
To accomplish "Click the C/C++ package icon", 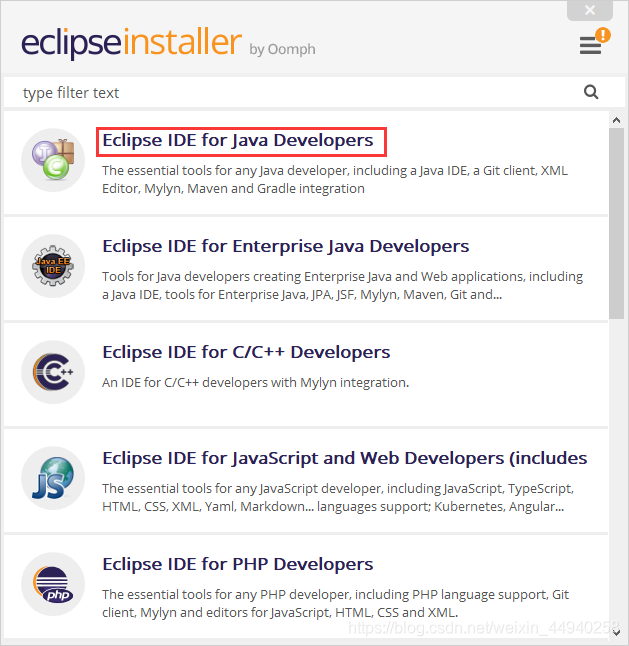I will (x=53, y=372).
